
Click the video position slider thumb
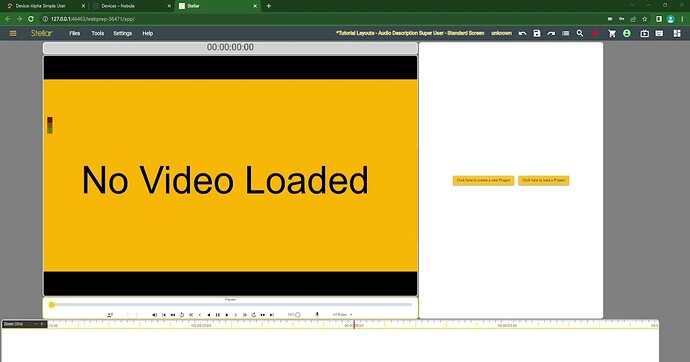pyautogui.click(x=51, y=304)
